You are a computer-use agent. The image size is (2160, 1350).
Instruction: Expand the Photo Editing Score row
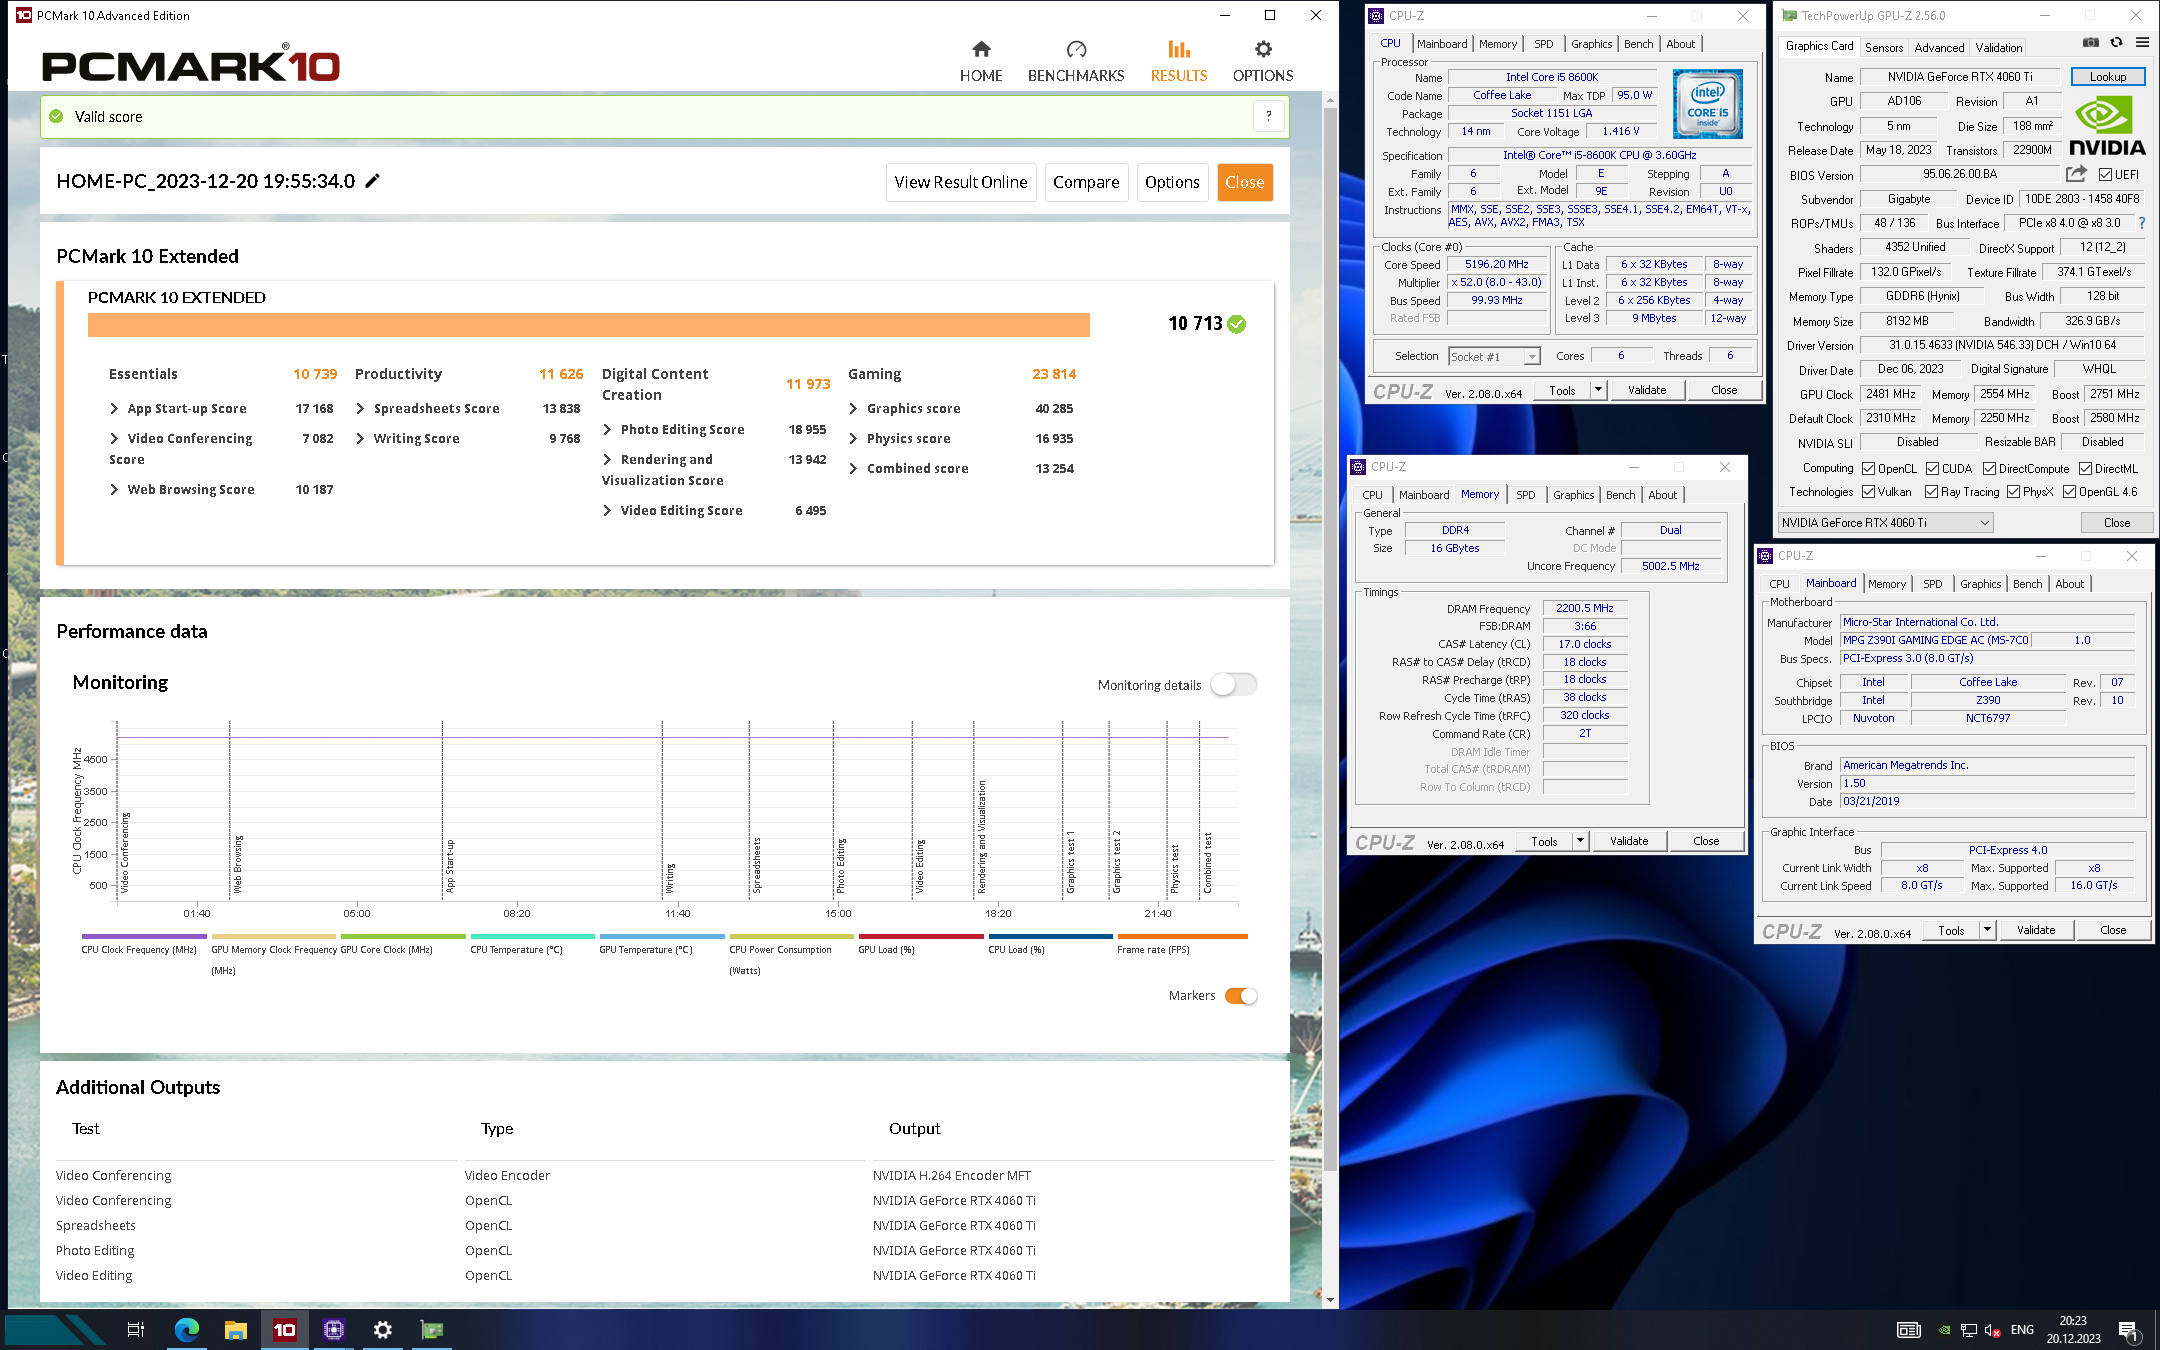tap(607, 429)
